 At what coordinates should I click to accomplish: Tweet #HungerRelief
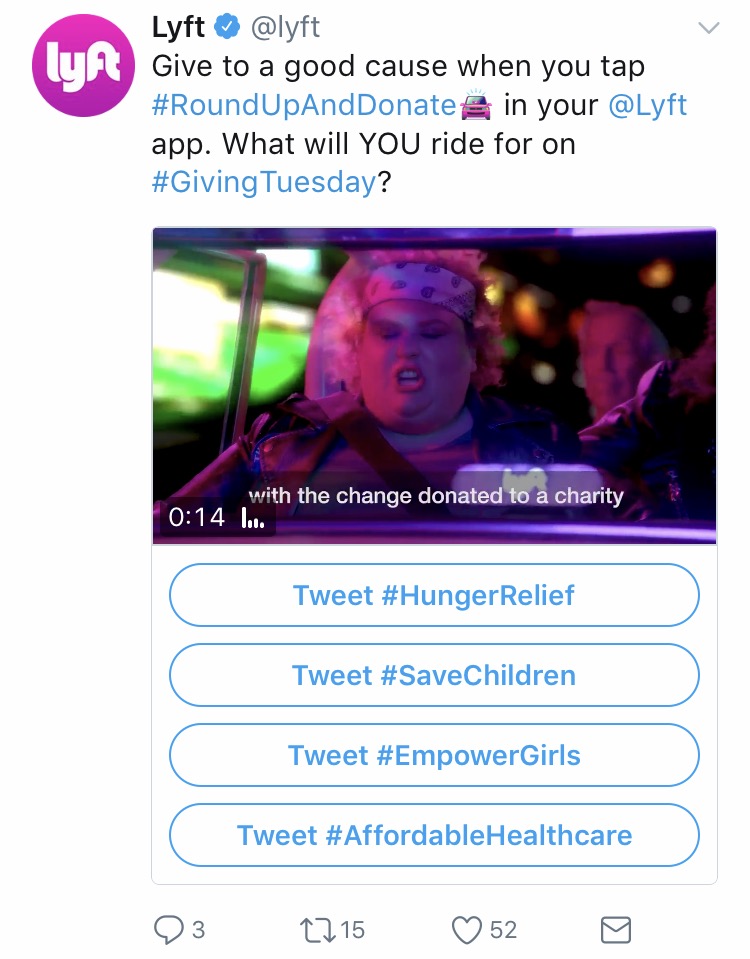point(434,594)
